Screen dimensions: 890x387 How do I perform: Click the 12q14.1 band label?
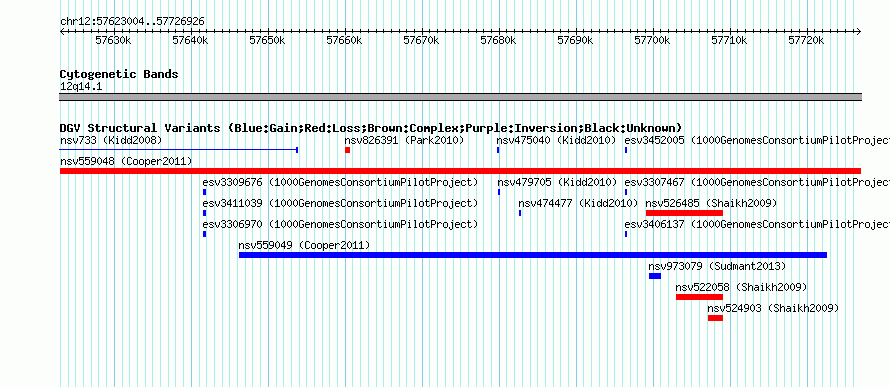click(81, 87)
